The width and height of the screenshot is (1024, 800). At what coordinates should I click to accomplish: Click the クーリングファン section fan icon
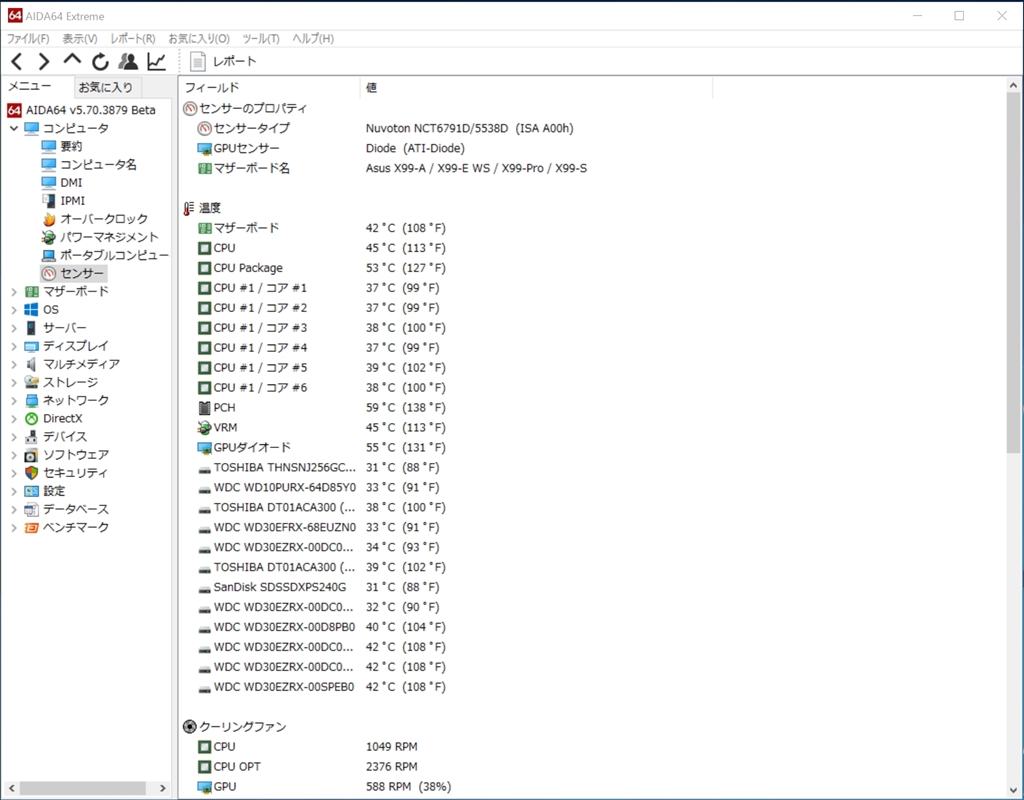click(x=189, y=727)
